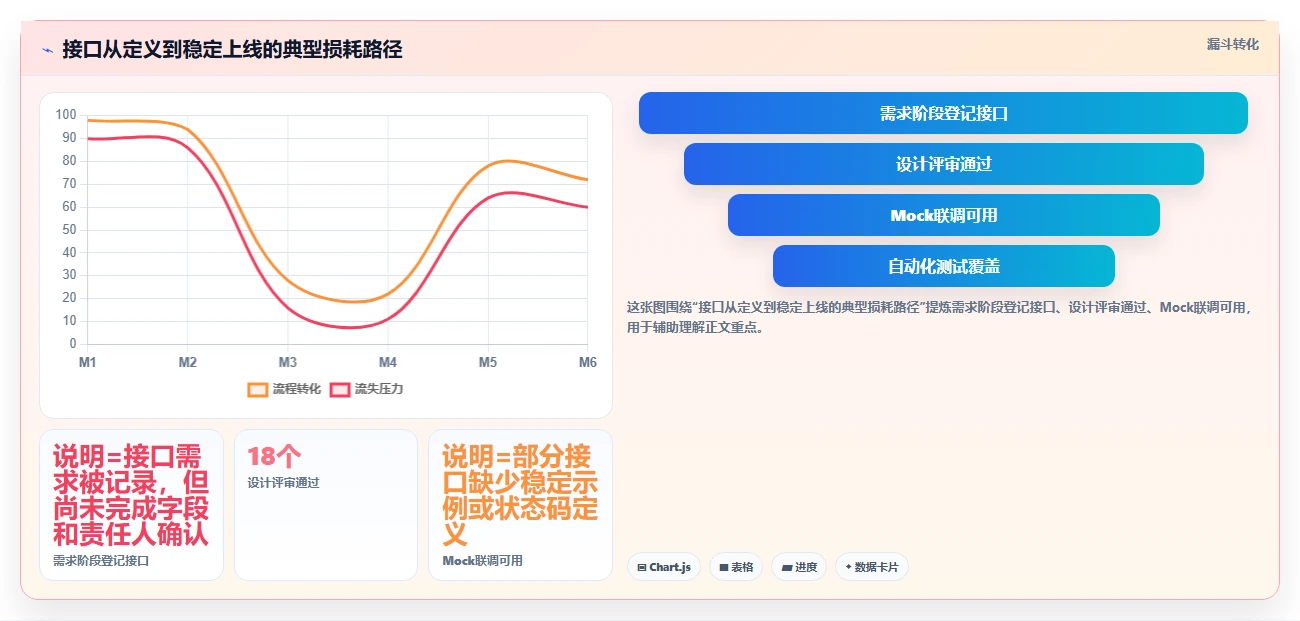1300x621 pixels.
Task: Select the Mock联调可用 funnel bar
Action: [943, 215]
